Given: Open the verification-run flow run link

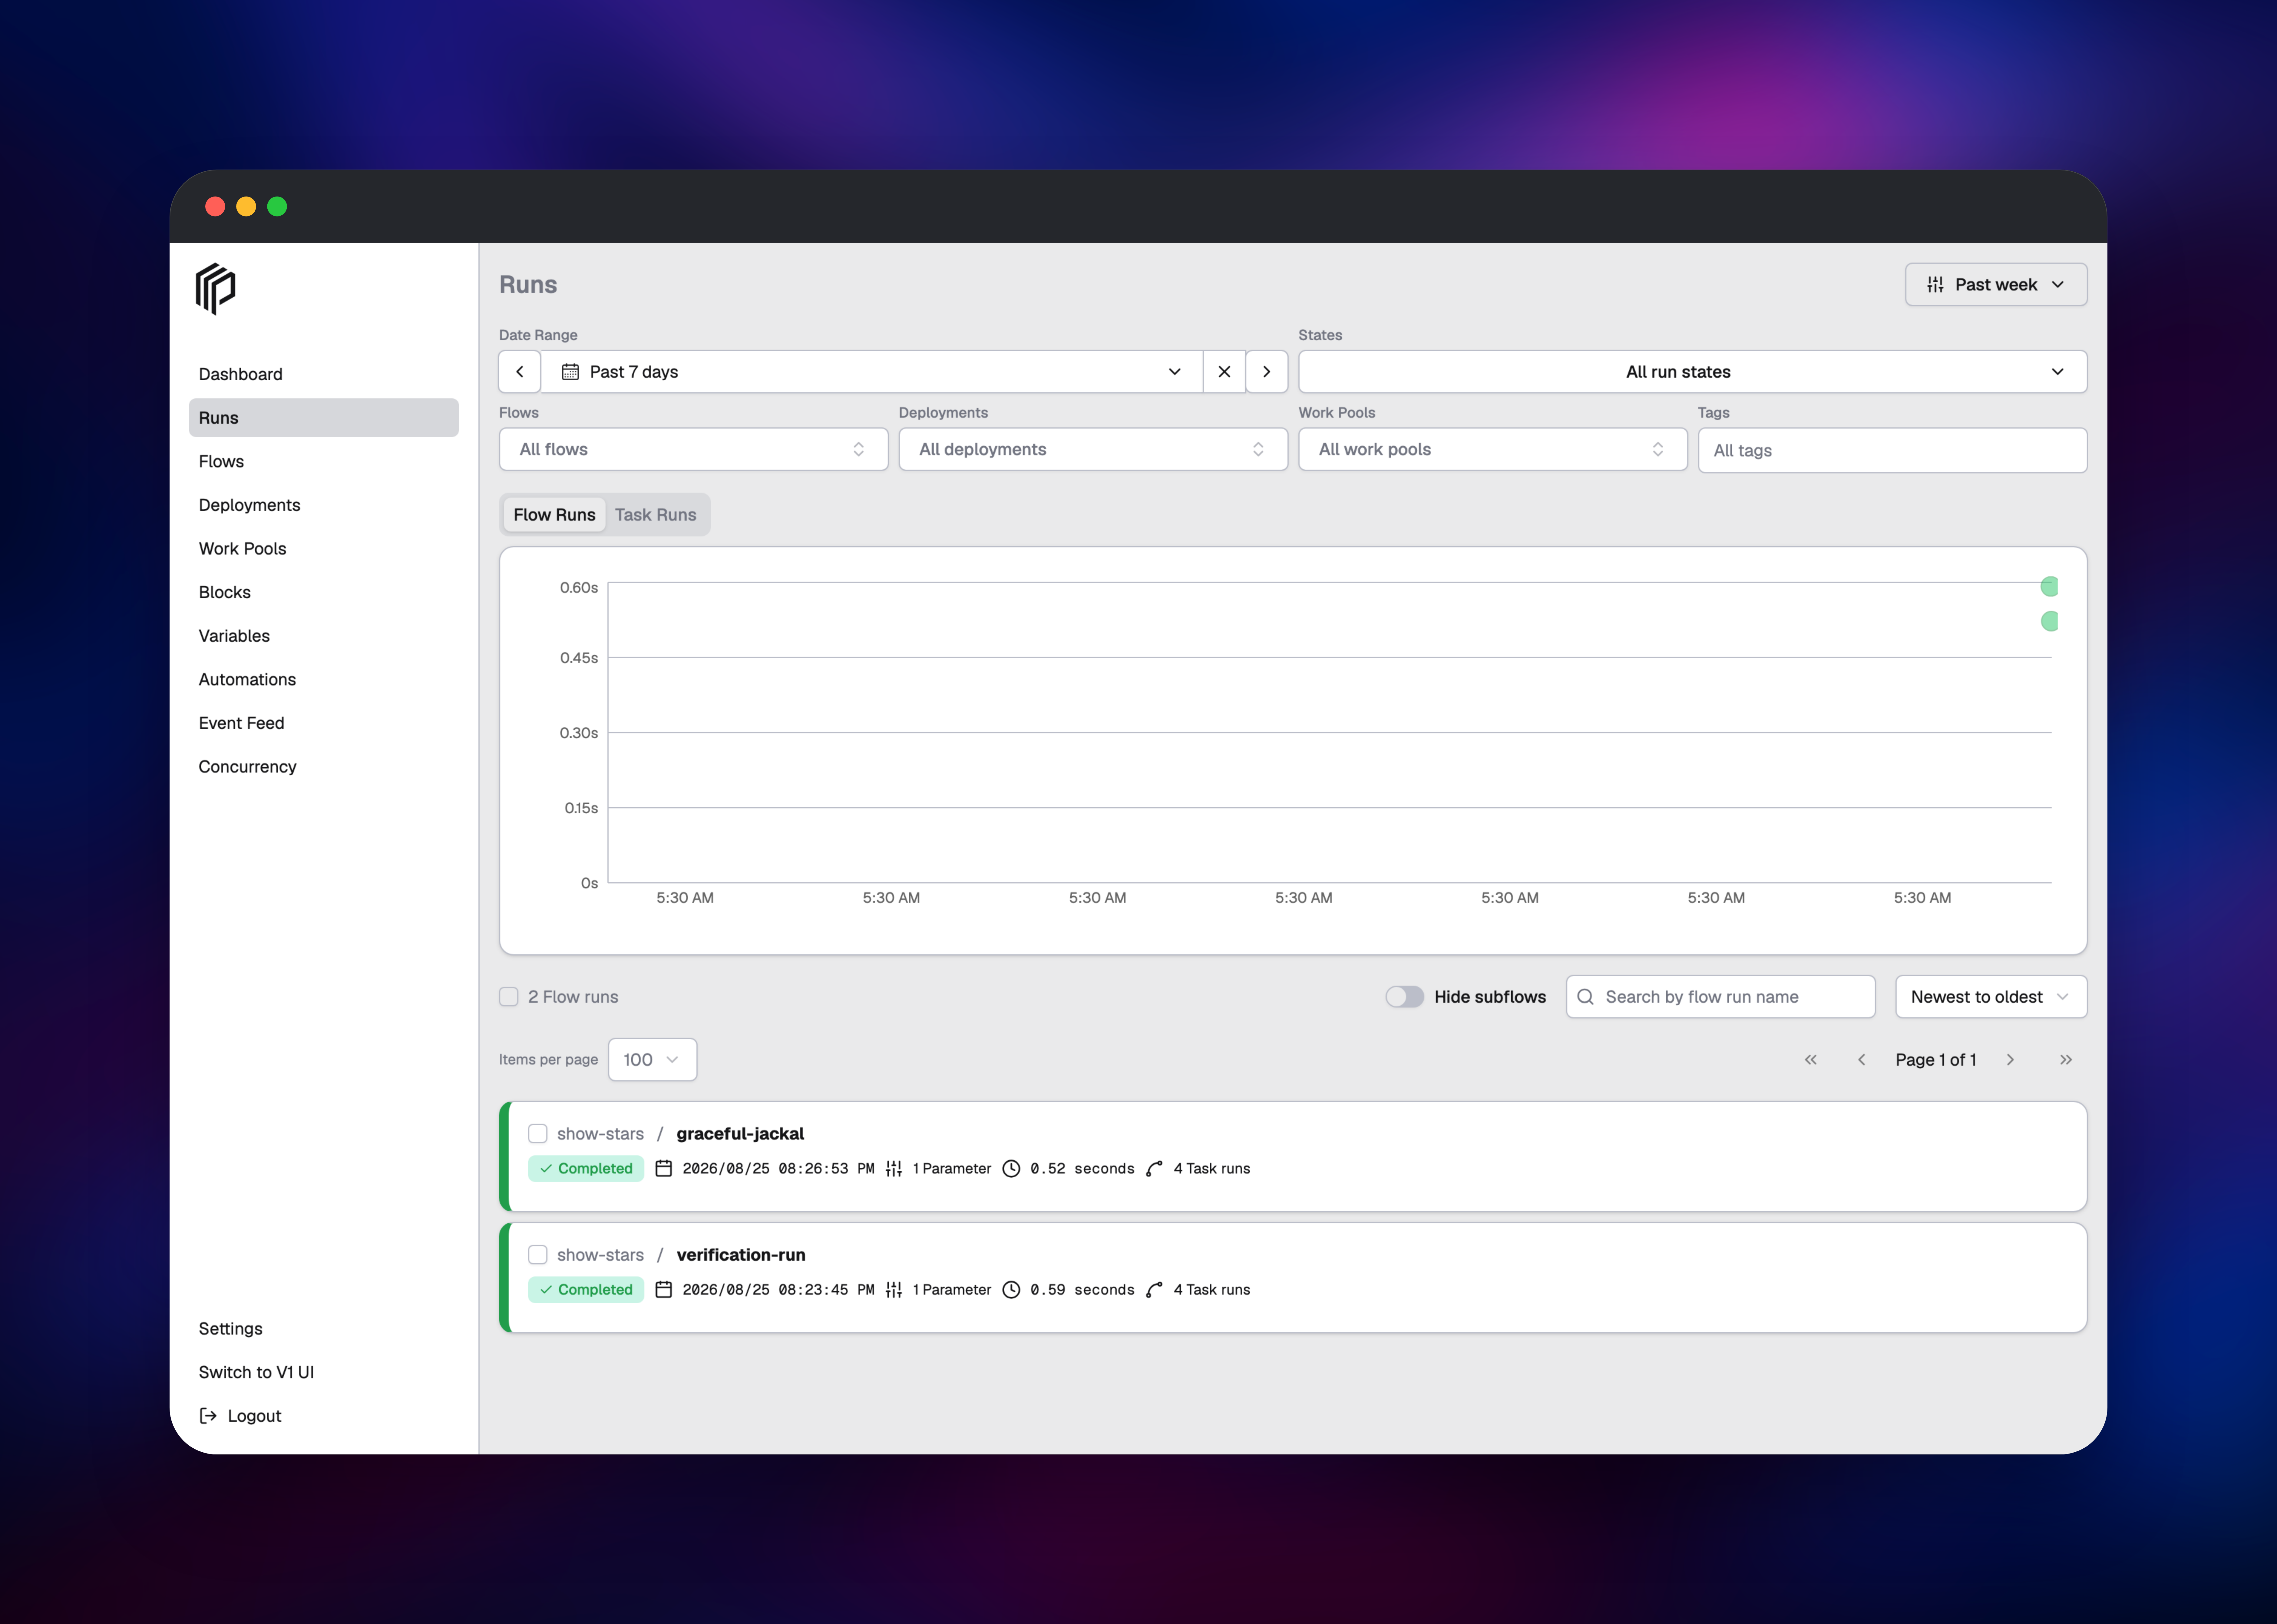Looking at the screenshot, I should click(741, 1255).
